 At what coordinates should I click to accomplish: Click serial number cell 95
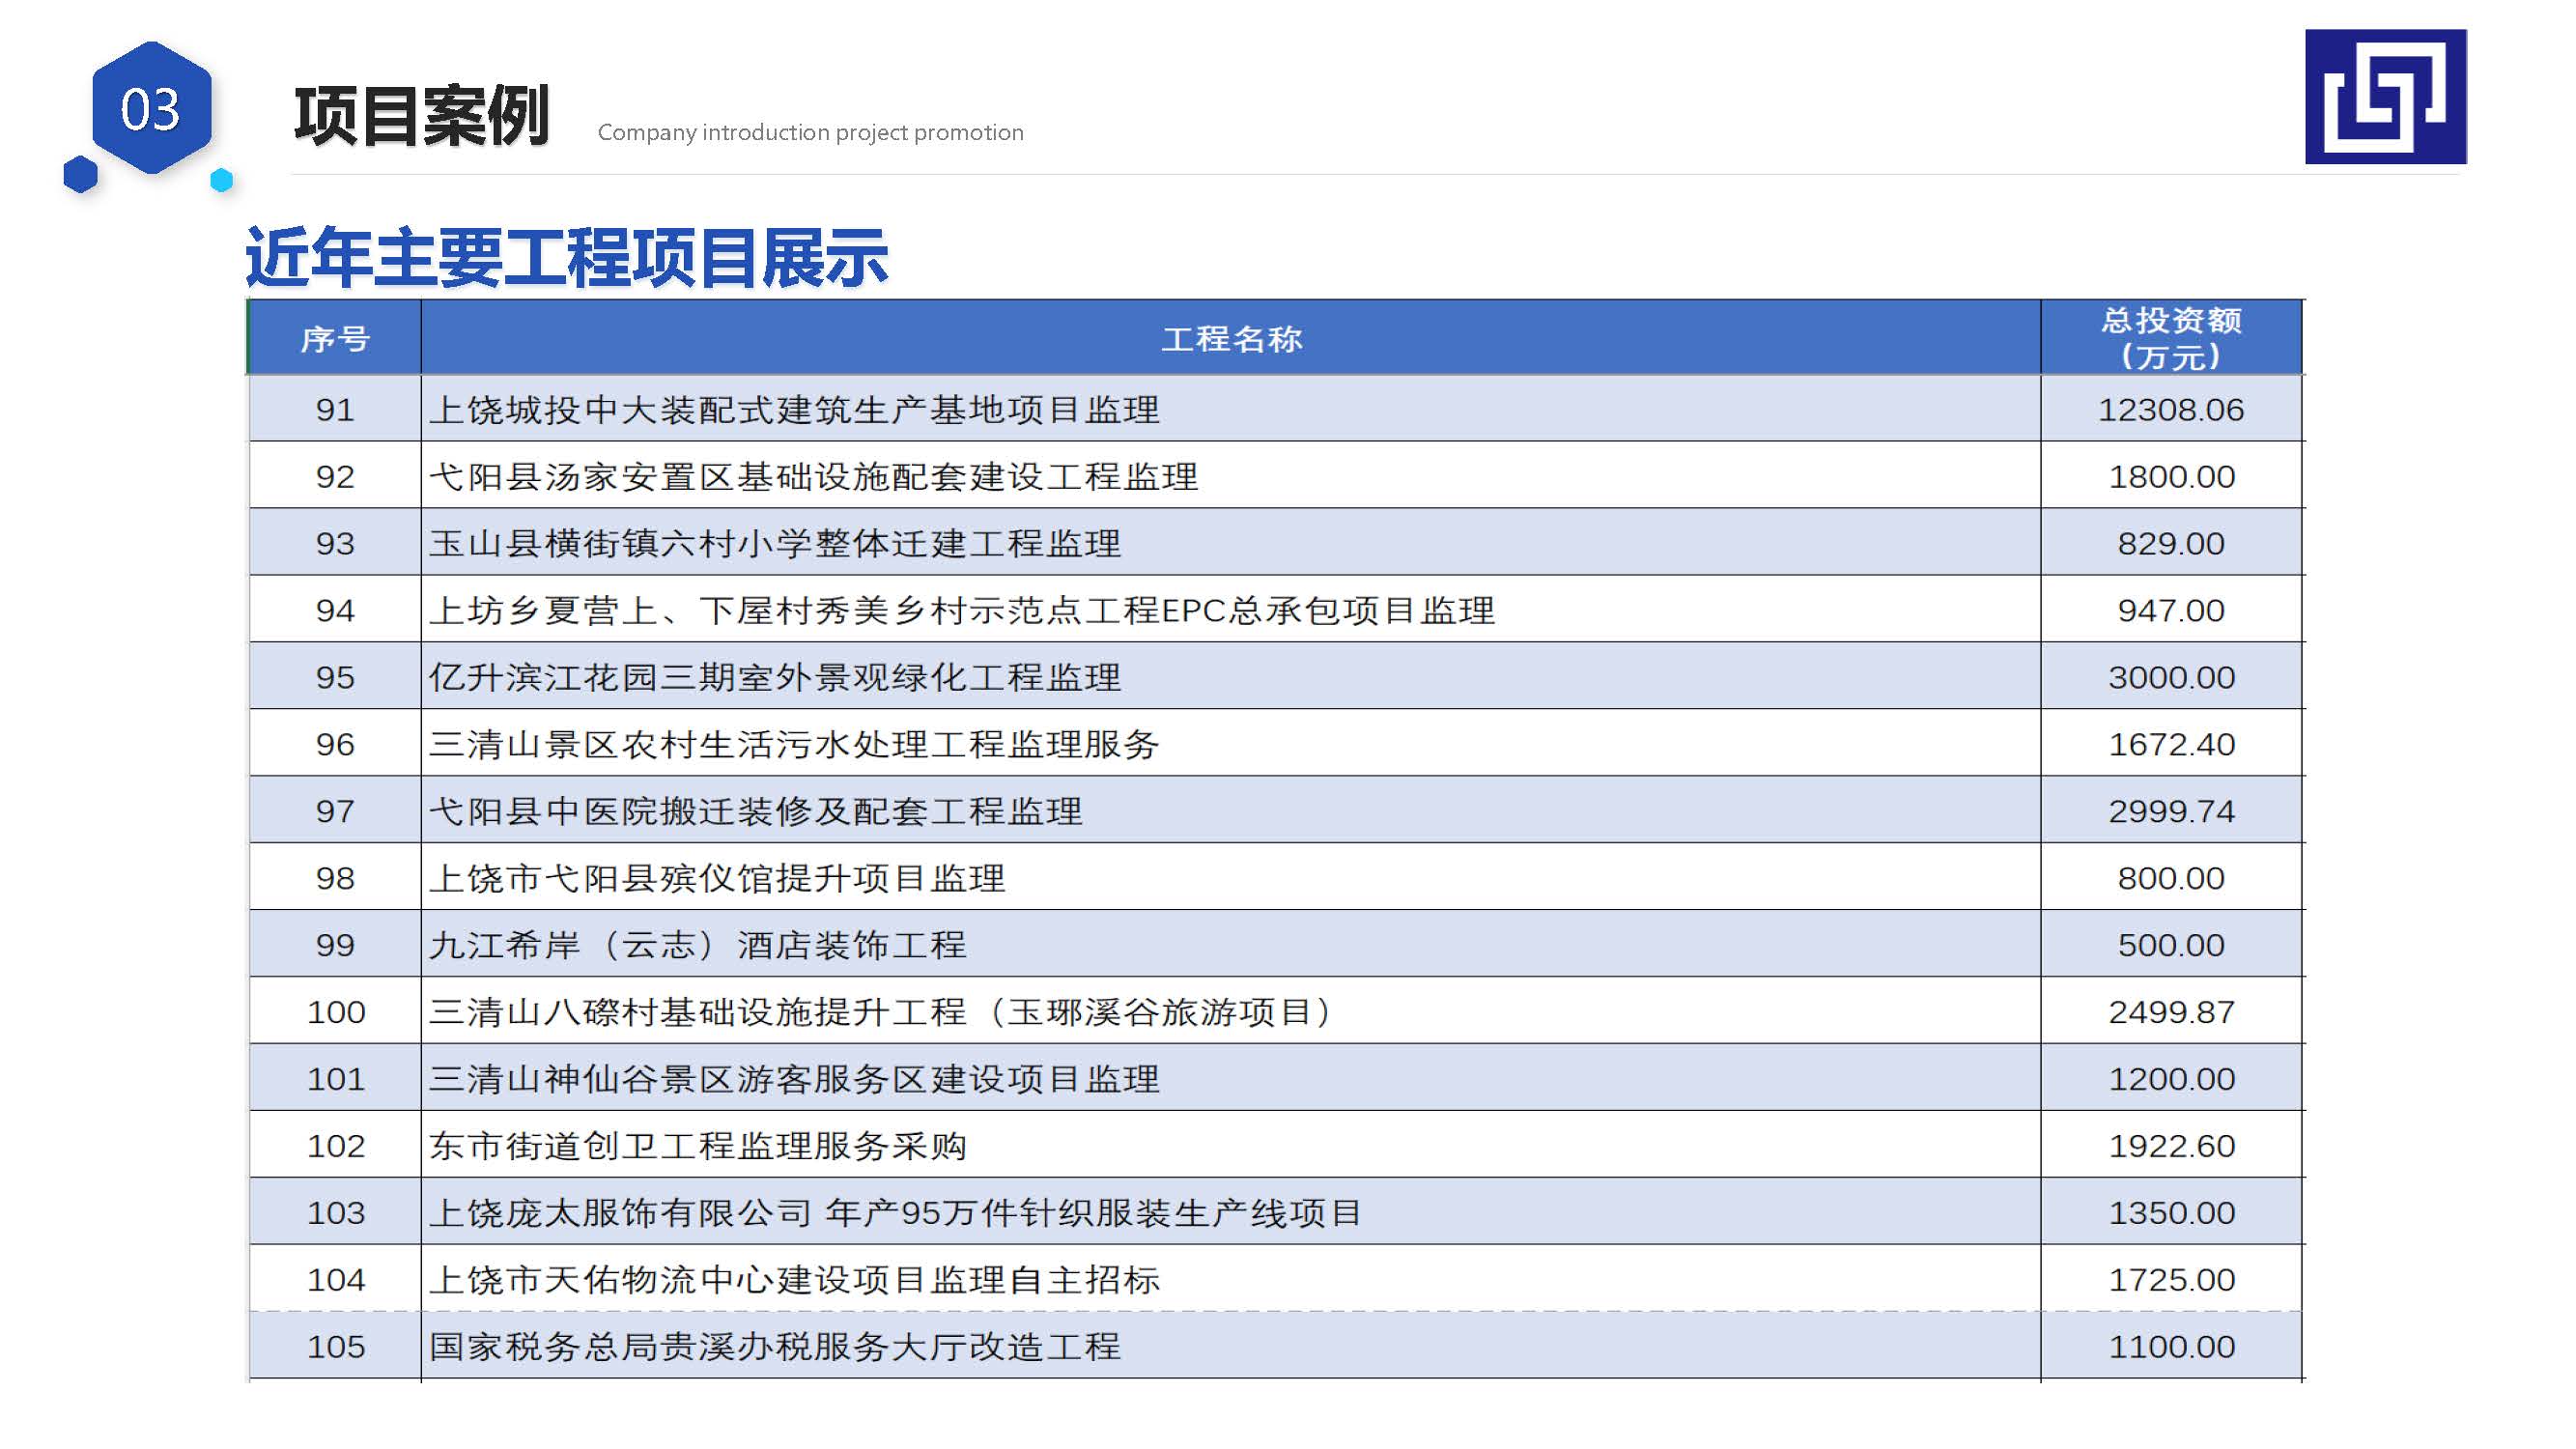coord(335,677)
